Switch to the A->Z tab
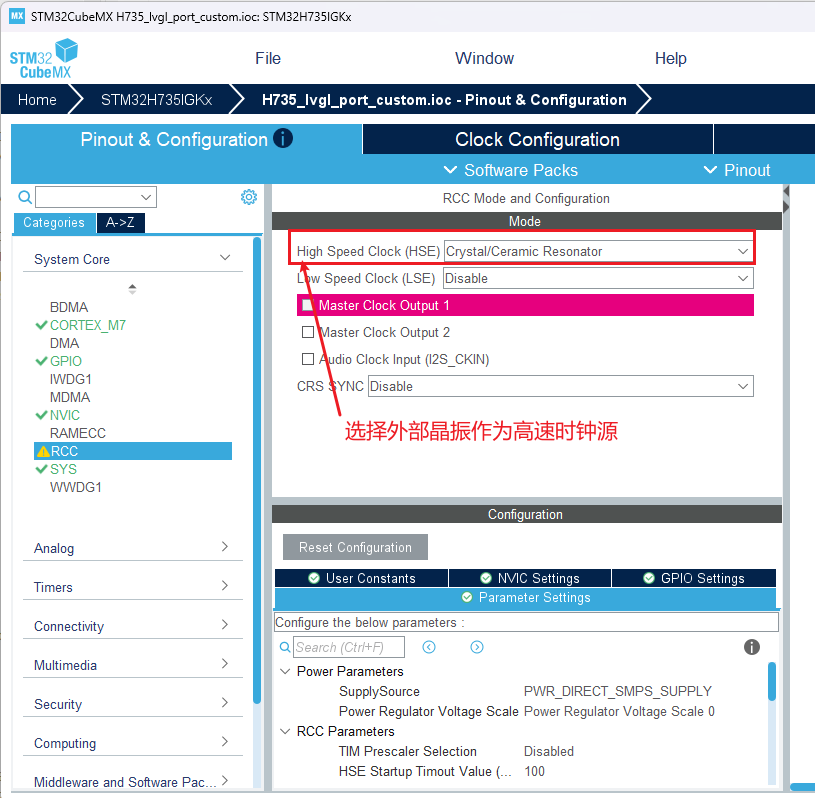 click(x=120, y=223)
